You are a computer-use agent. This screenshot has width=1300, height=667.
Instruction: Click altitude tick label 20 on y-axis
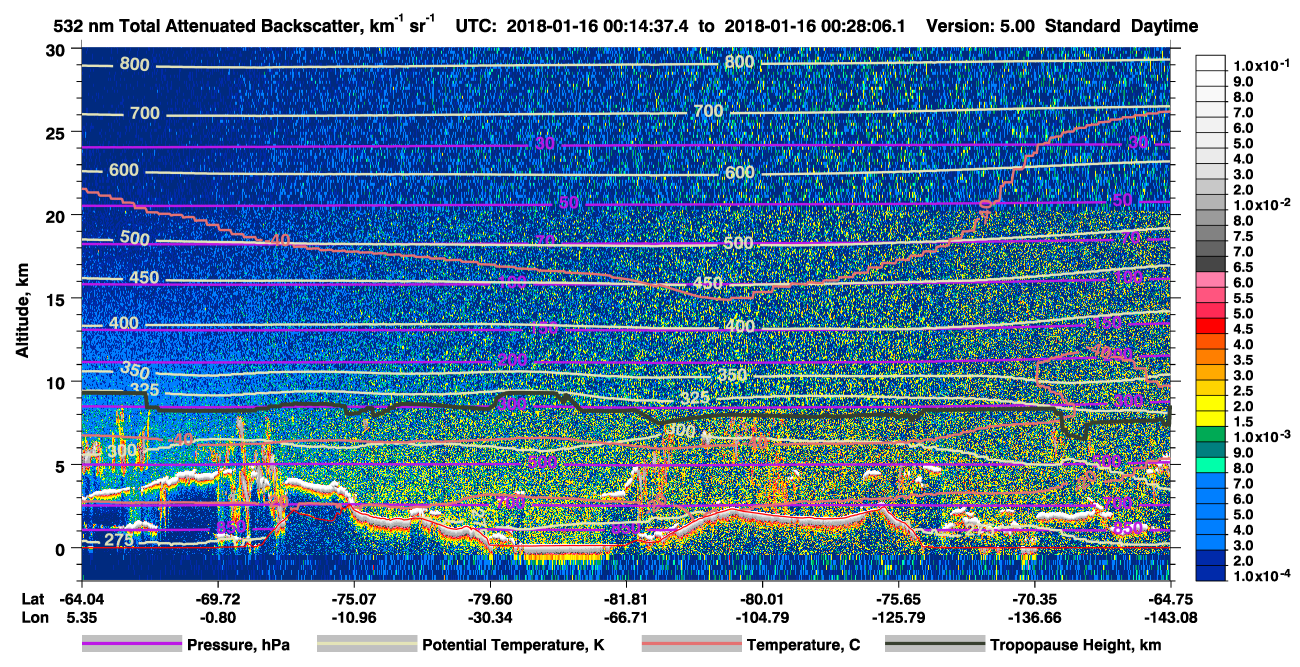pos(58,215)
